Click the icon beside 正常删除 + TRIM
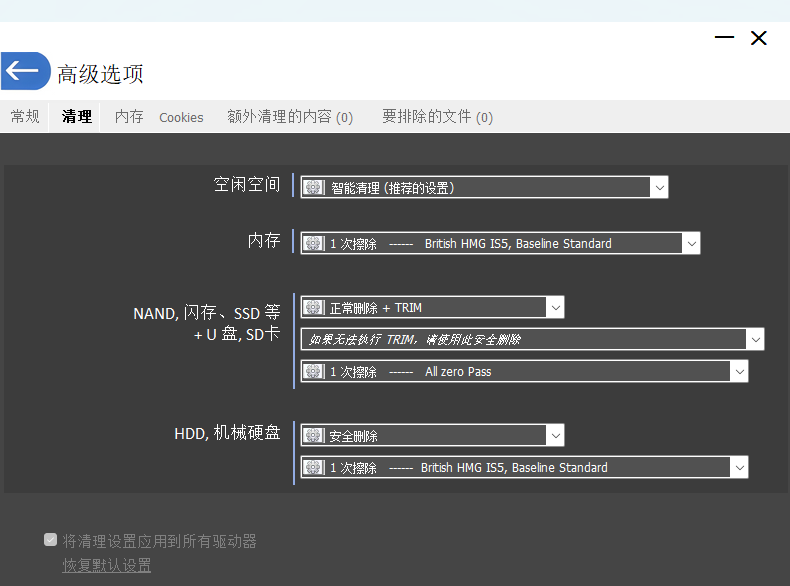 pyautogui.click(x=314, y=308)
